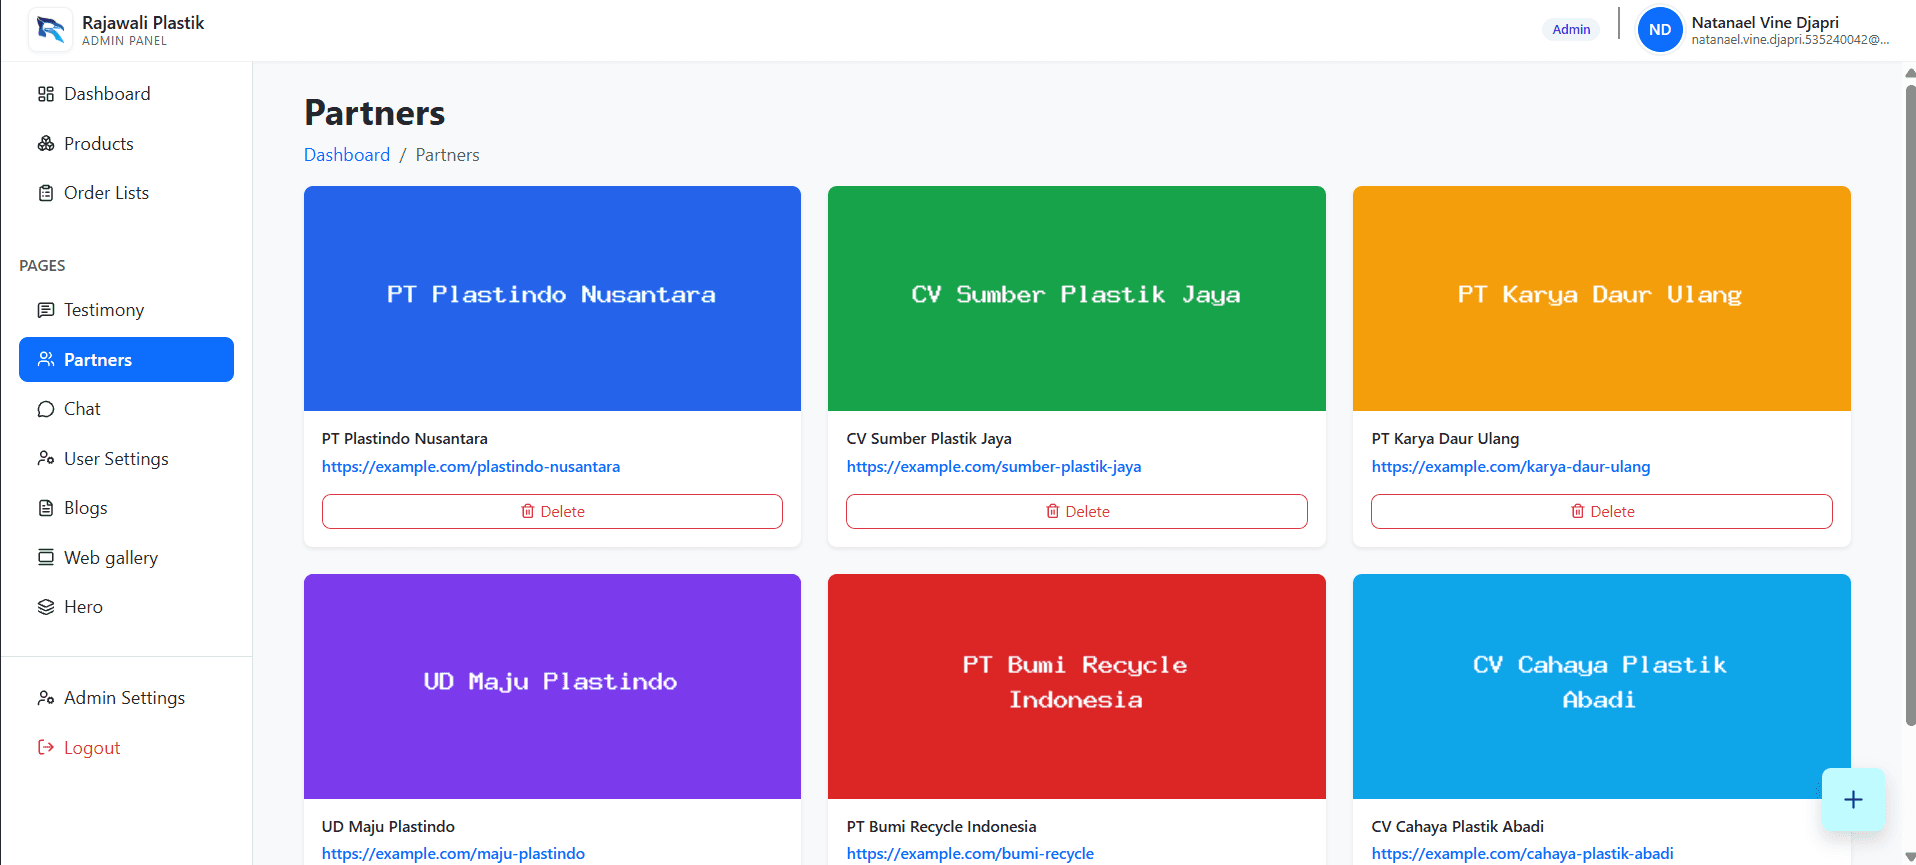Click the Dashboard grid icon in sidebar

pos(46,94)
